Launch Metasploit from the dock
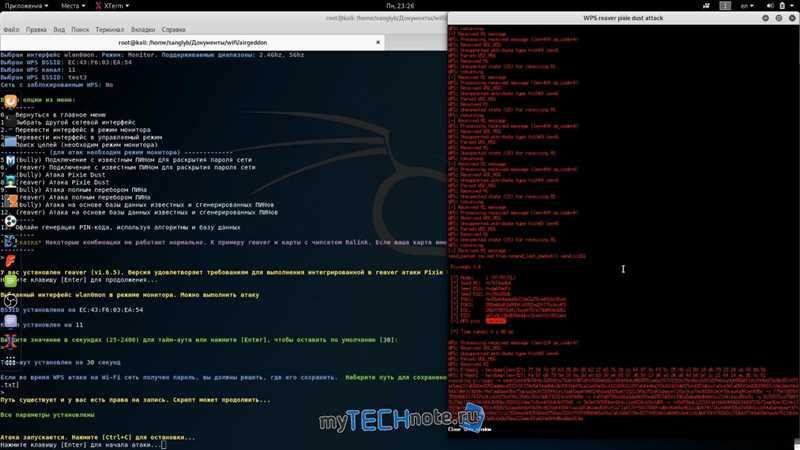 10,161
